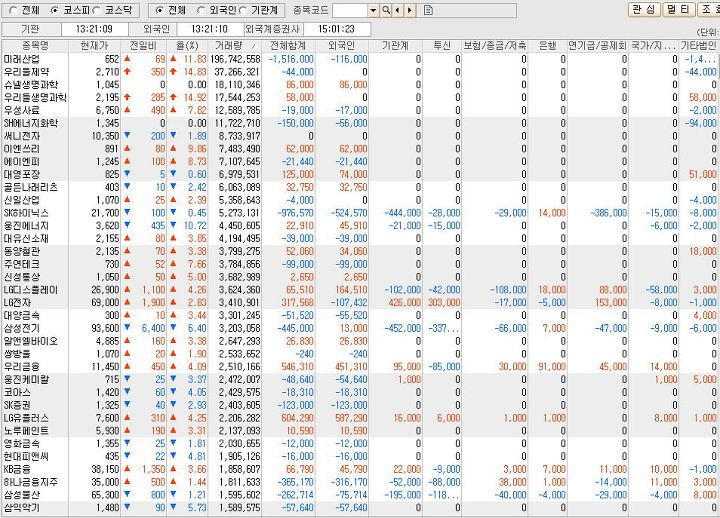Select the 슈넬생명과학 stock row
This screenshot has width=720, height=518.
coord(360,85)
